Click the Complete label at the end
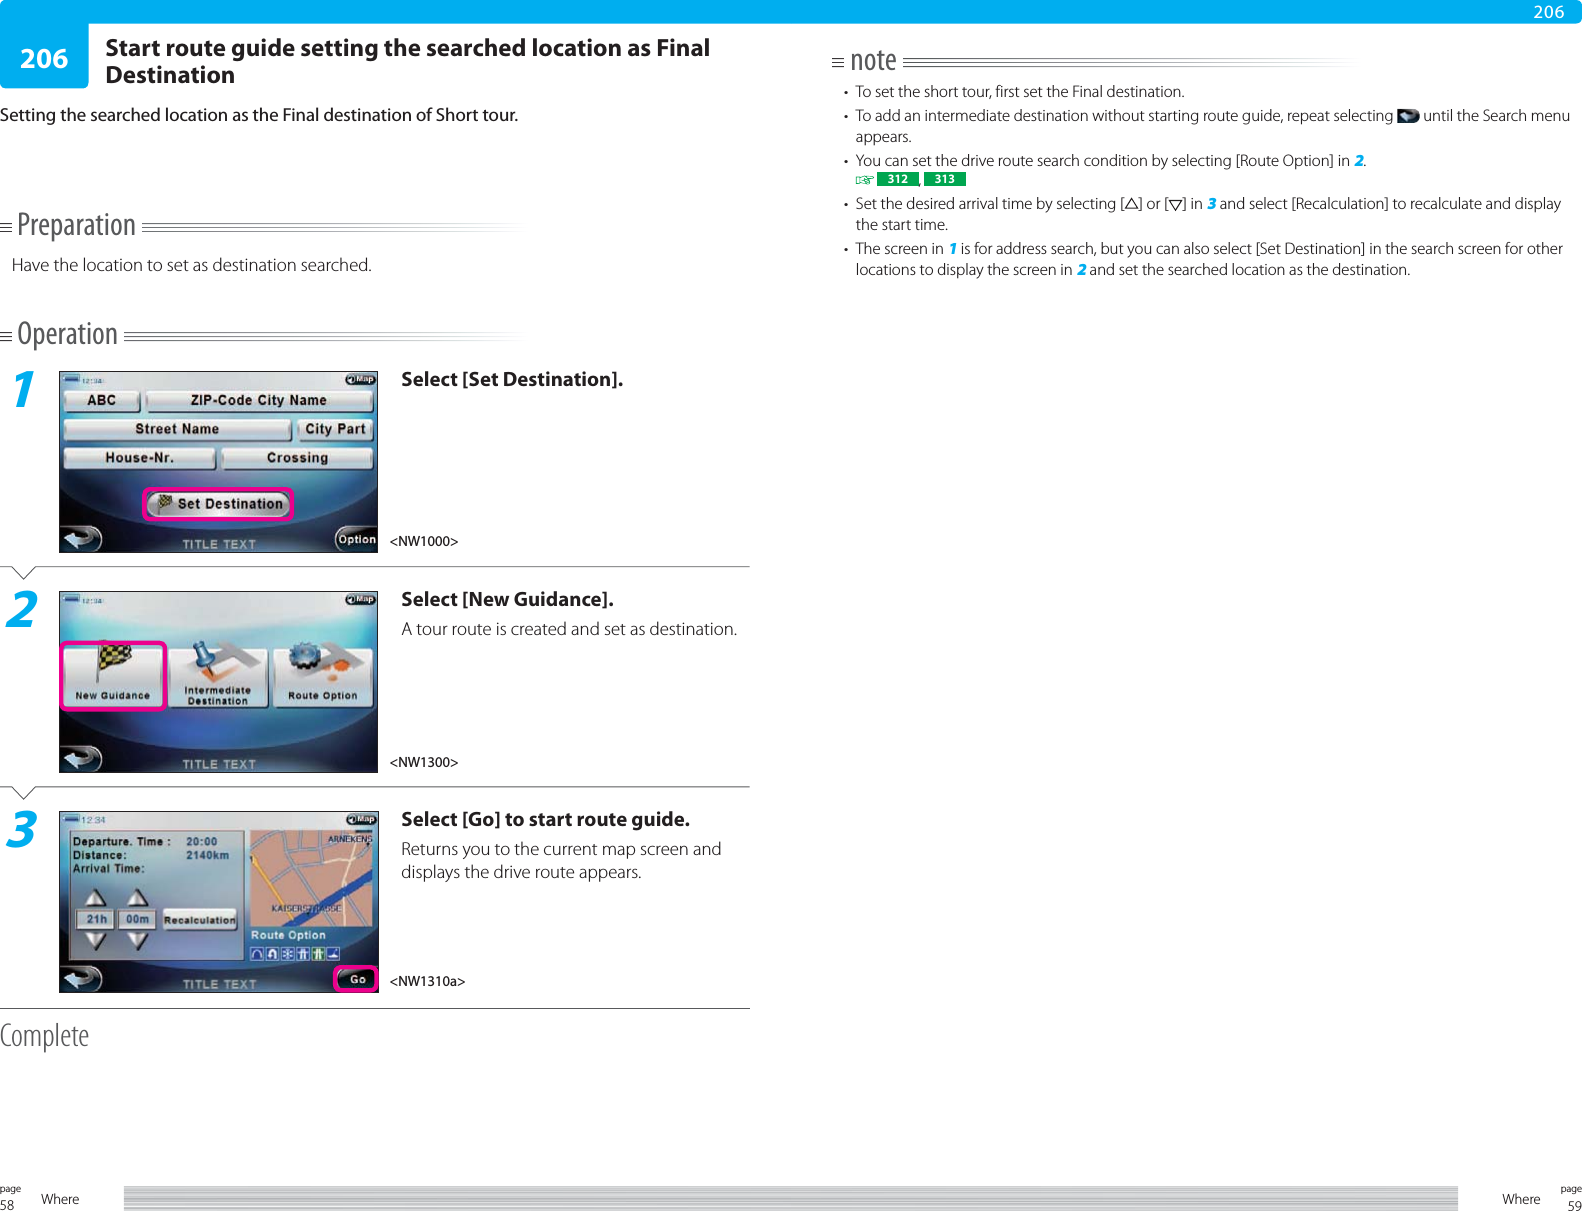 [x=44, y=1036]
